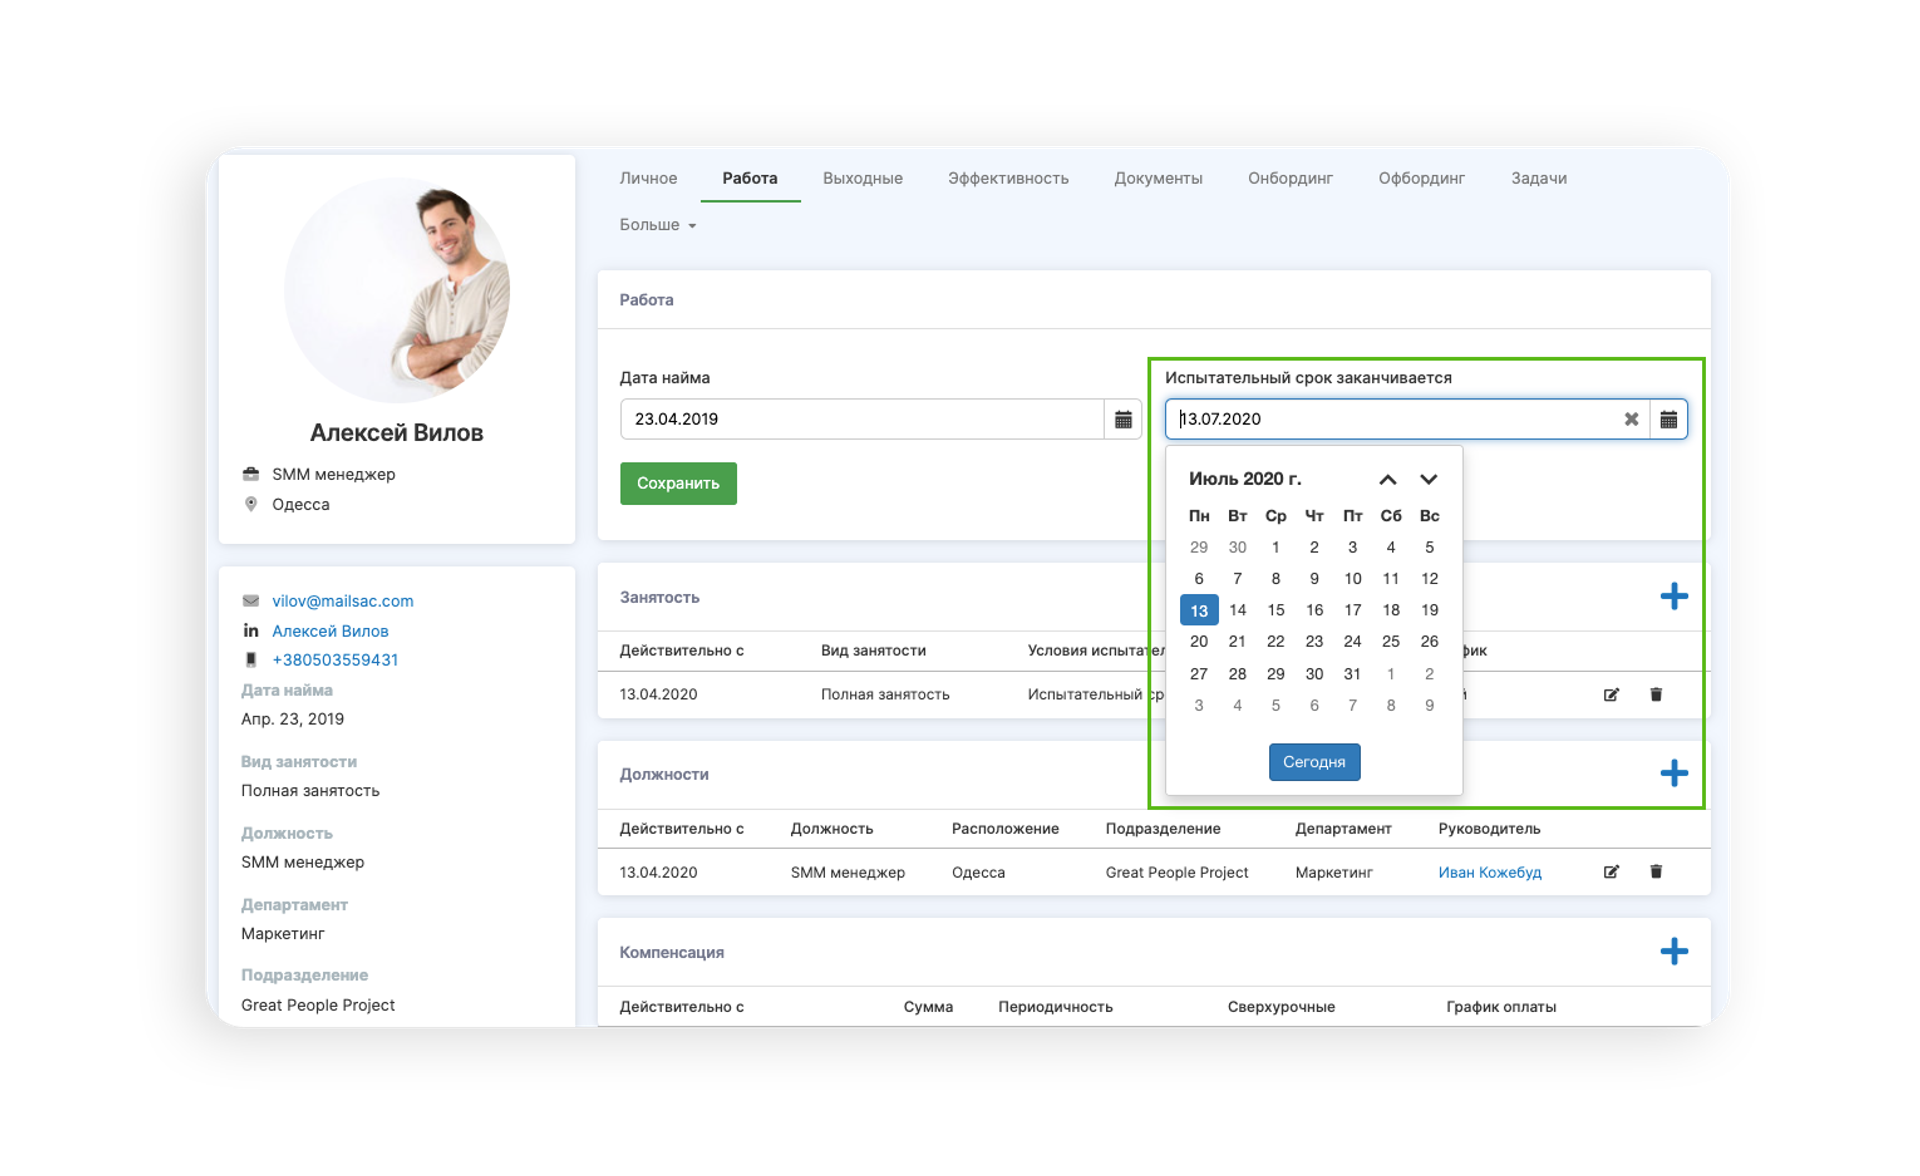Add a new position with plus icon

[1674, 773]
